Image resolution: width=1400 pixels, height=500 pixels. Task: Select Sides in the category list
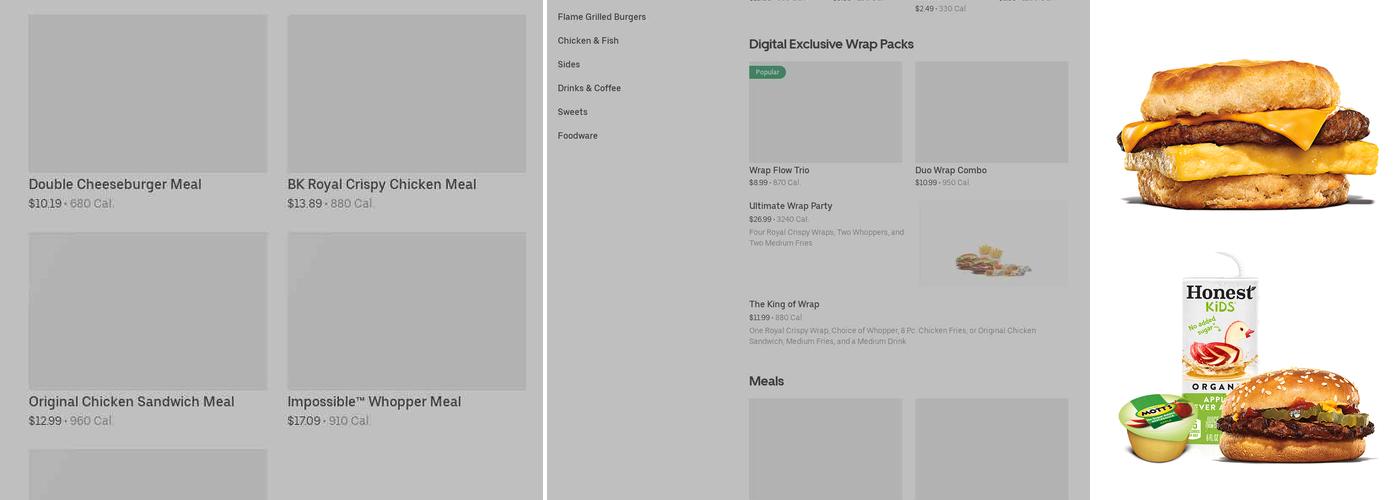coord(569,64)
